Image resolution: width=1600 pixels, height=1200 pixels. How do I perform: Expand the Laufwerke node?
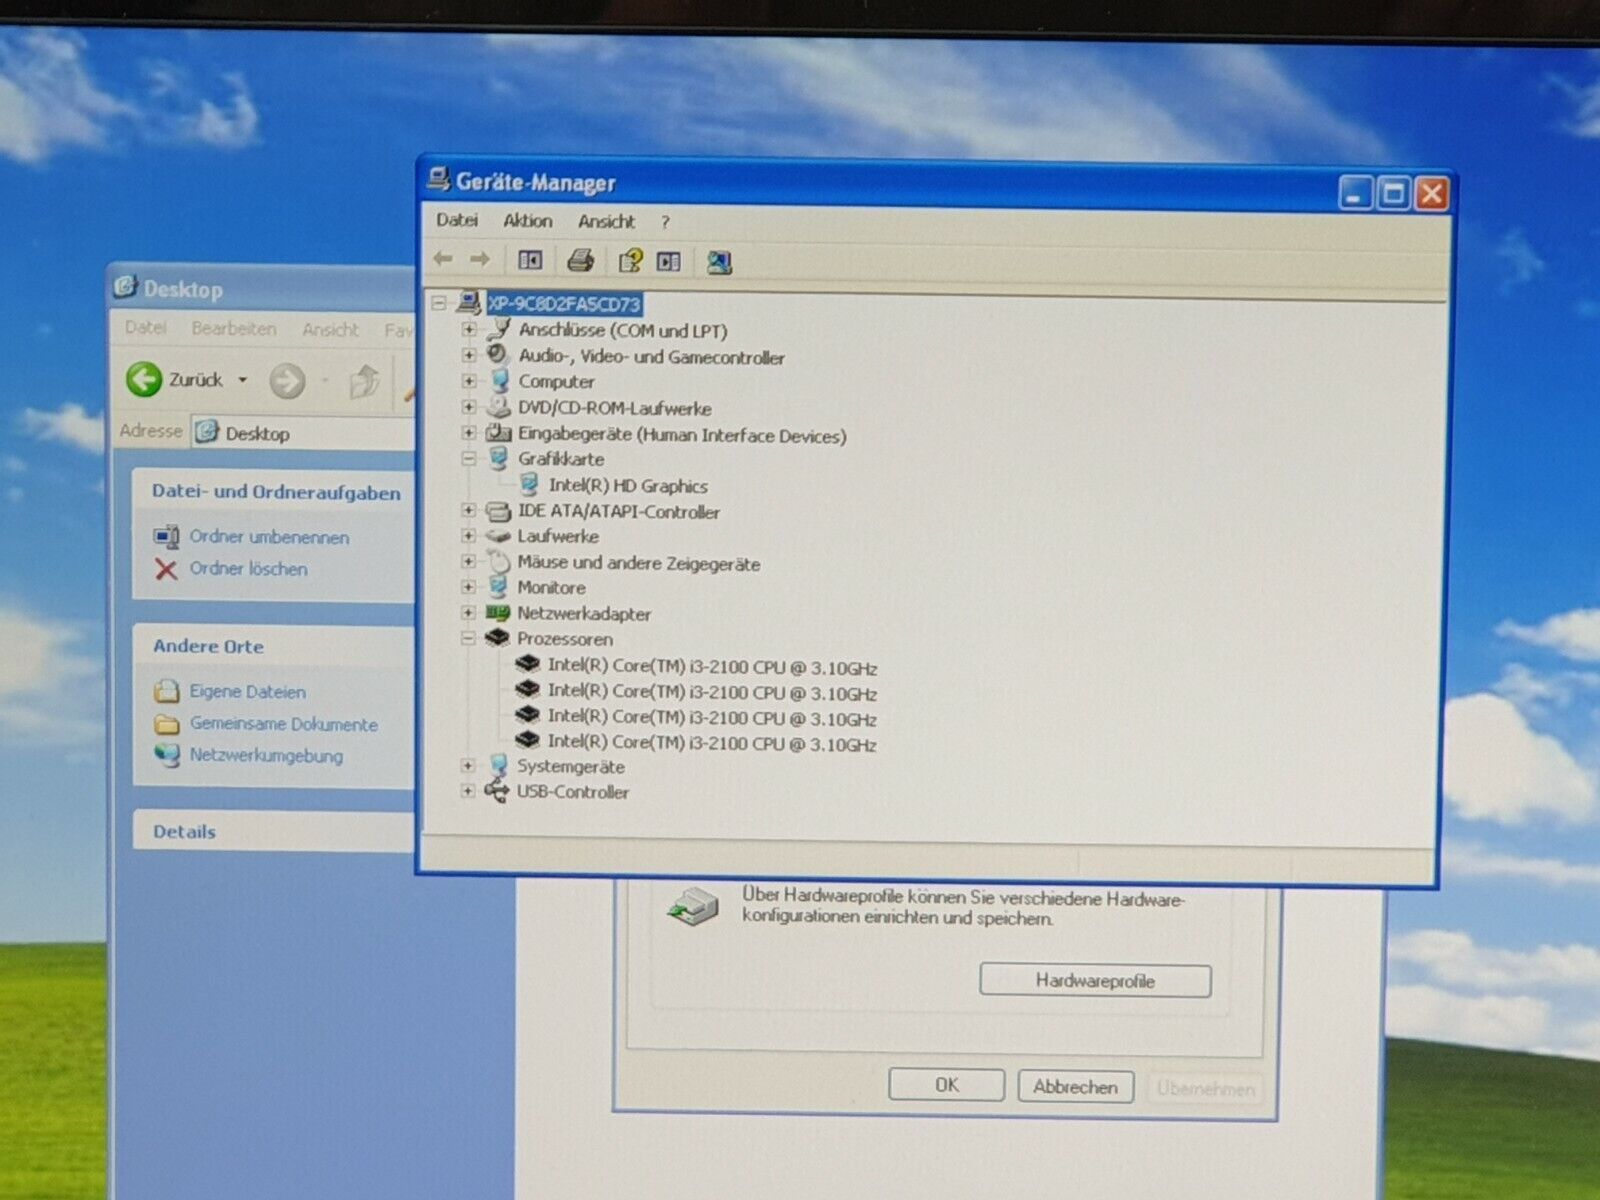click(468, 536)
